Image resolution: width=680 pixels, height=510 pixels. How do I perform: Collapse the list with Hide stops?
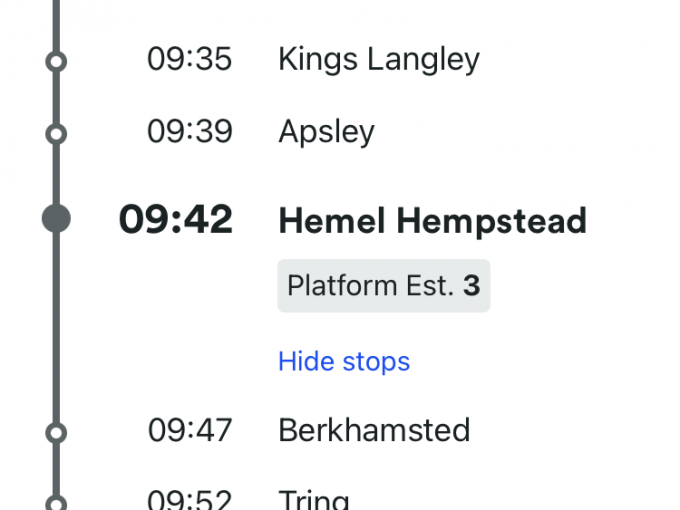(x=344, y=361)
